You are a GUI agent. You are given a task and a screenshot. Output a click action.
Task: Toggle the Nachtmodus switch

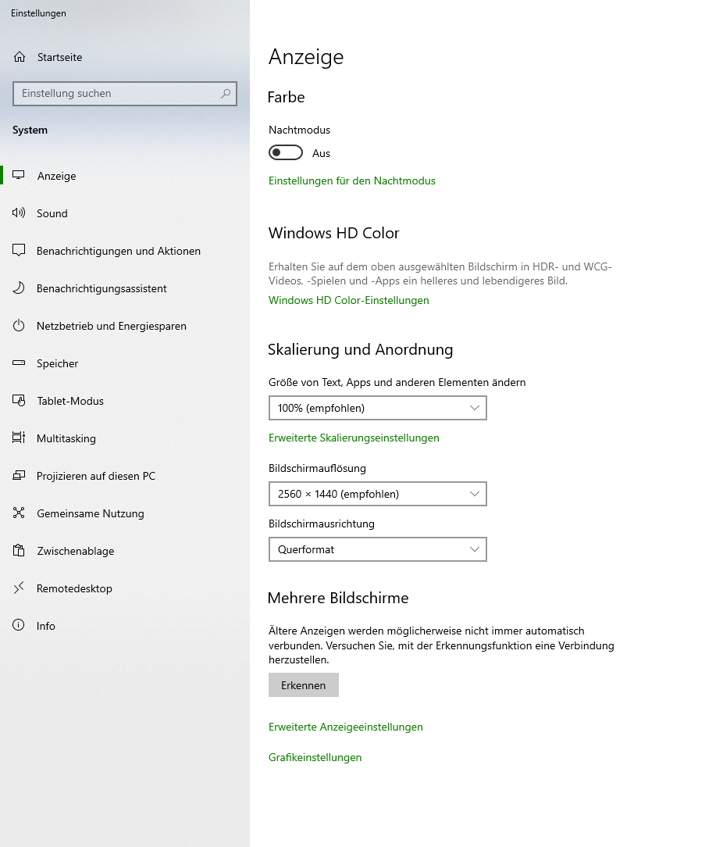click(285, 153)
